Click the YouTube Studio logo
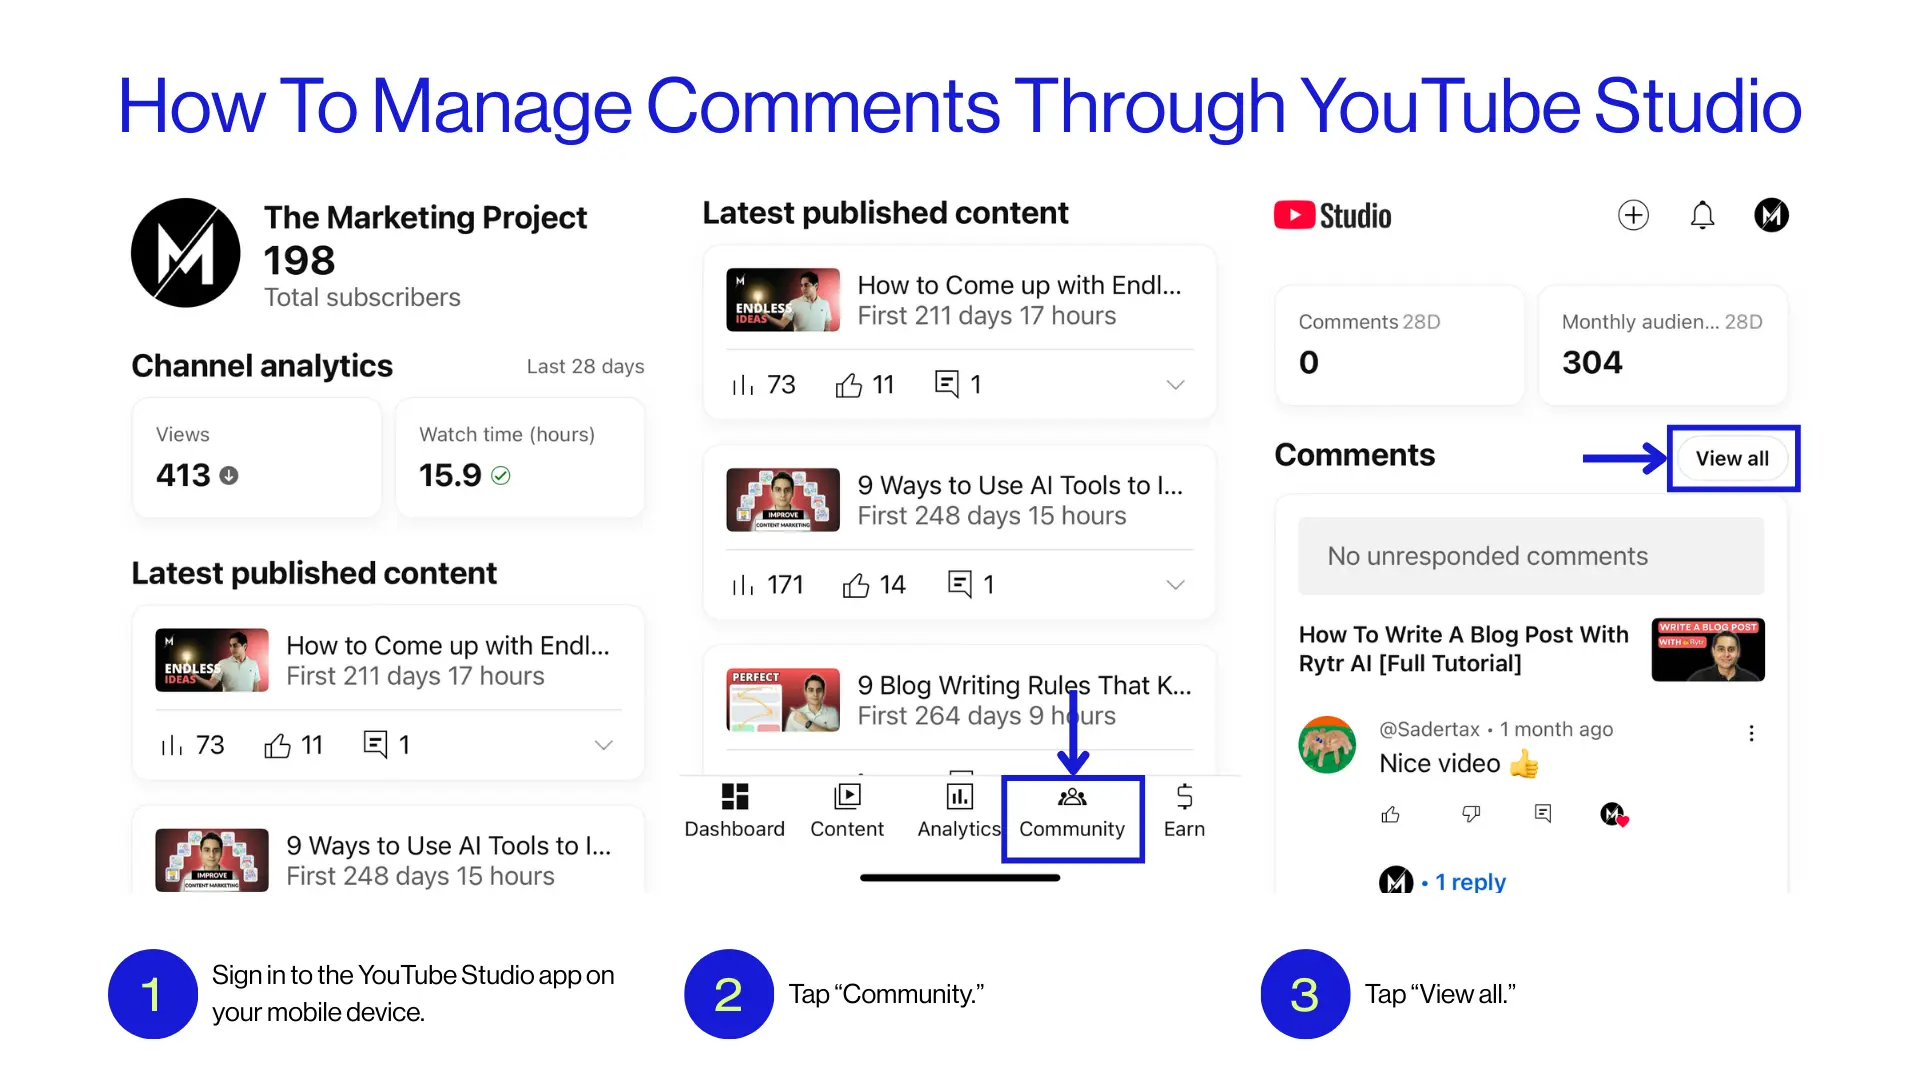The image size is (1920, 1080). click(1332, 216)
